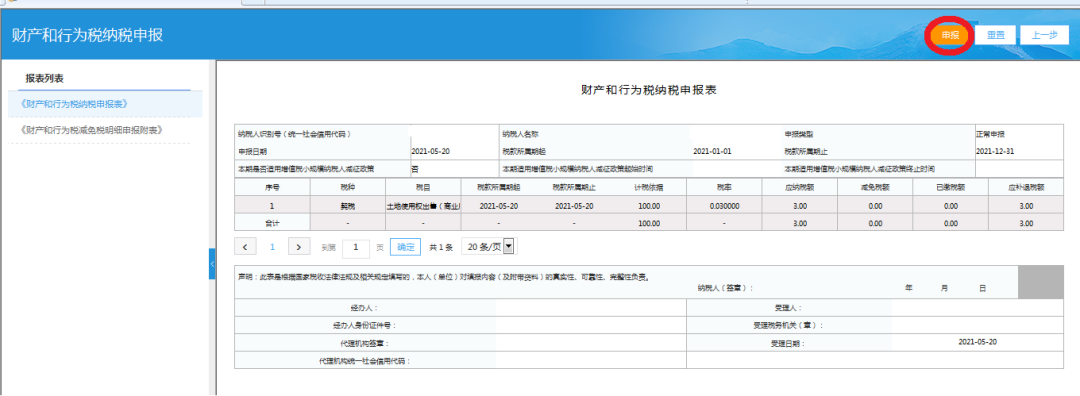This screenshot has height=396, width=1080.
Task: Click the 受理日期 value 2021-05-20
Action: [977, 342]
